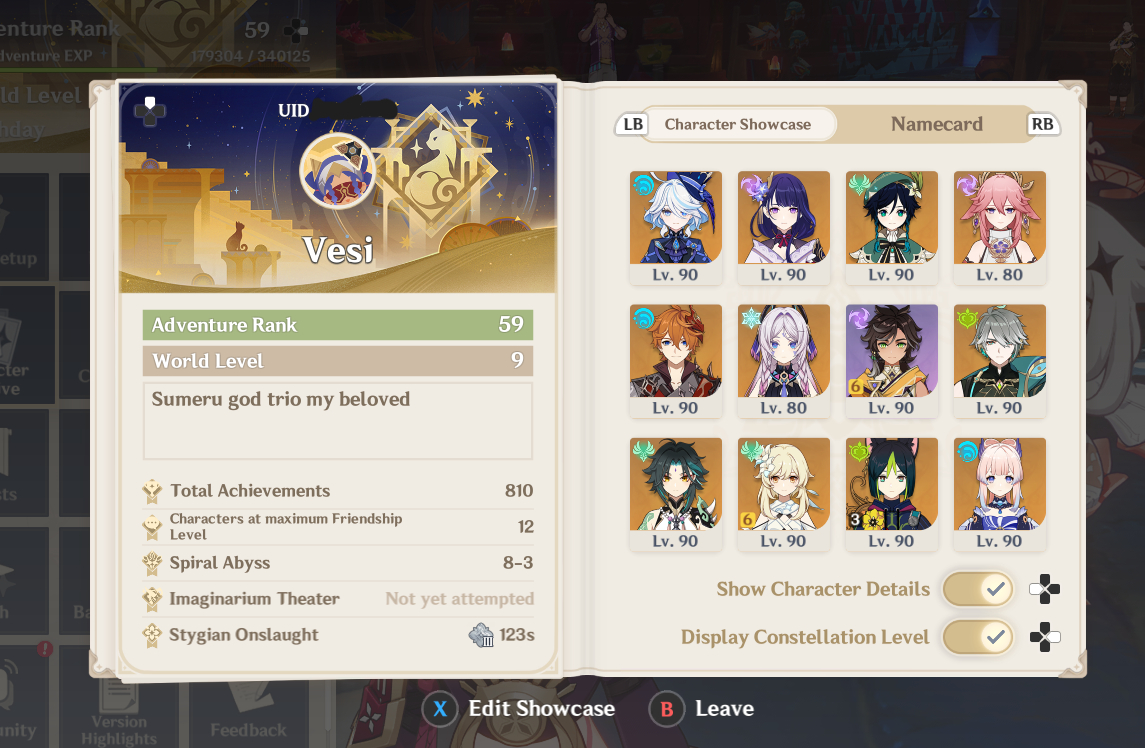Switch to the Namecard tab
The height and width of the screenshot is (748, 1145).
pyautogui.click(x=936, y=124)
